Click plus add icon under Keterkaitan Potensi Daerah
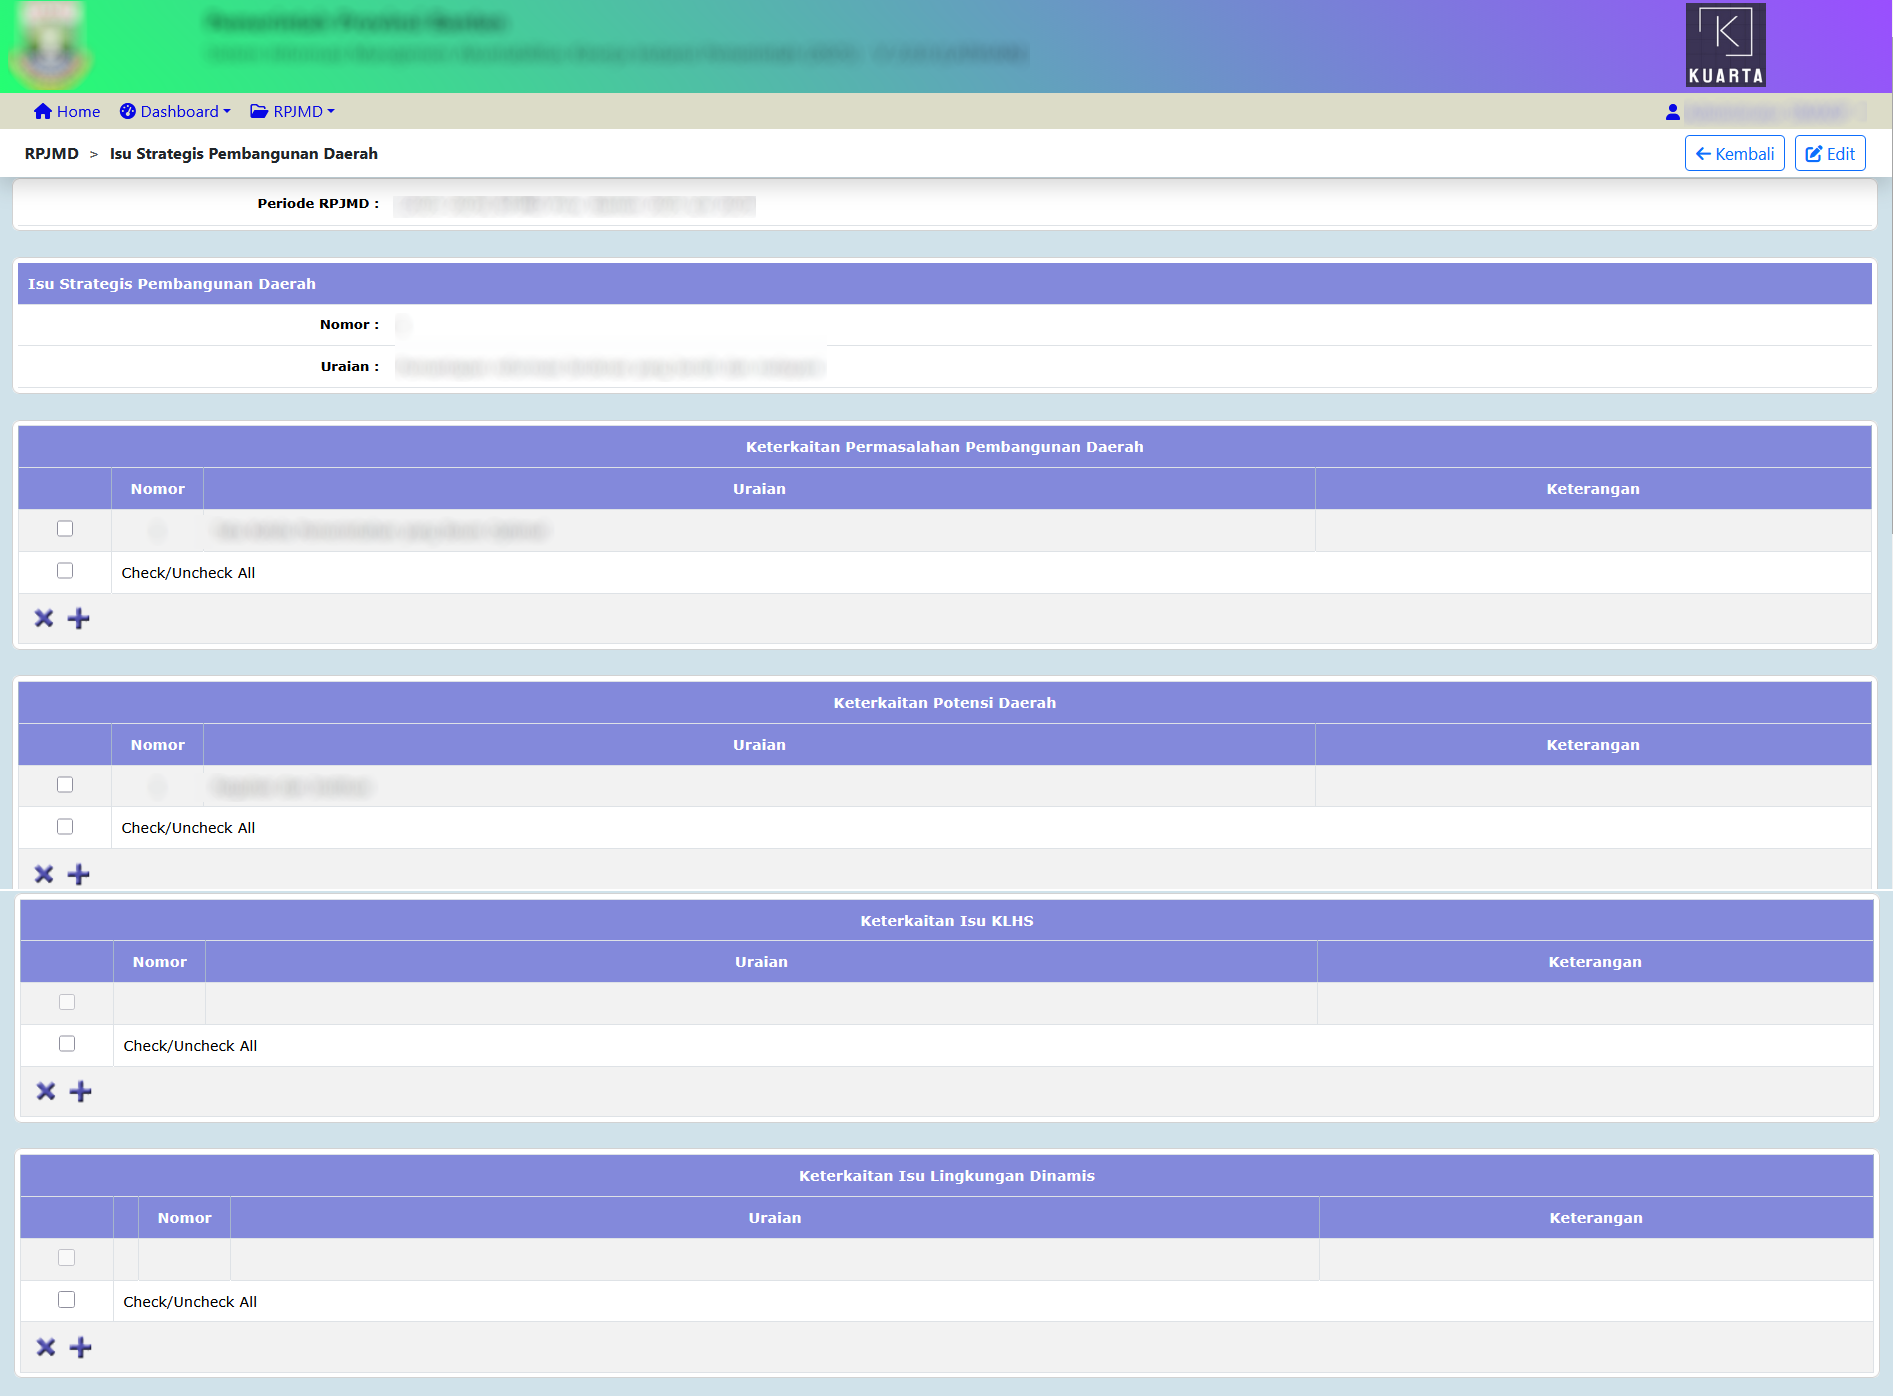 (x=78, y=874)
